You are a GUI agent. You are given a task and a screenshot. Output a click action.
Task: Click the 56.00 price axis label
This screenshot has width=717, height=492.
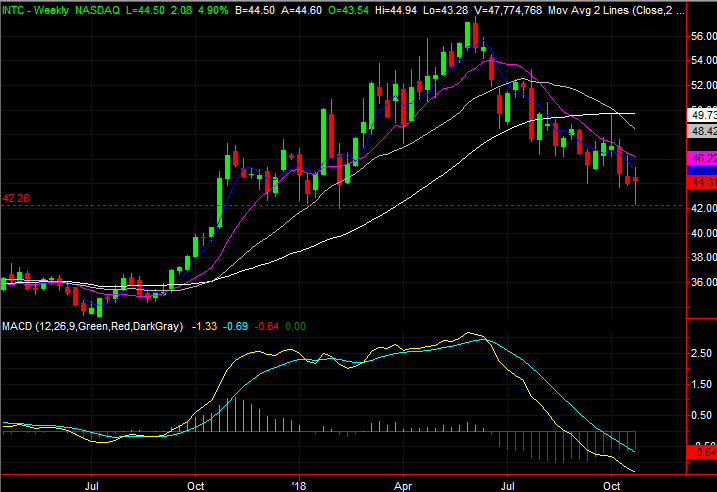704,36
